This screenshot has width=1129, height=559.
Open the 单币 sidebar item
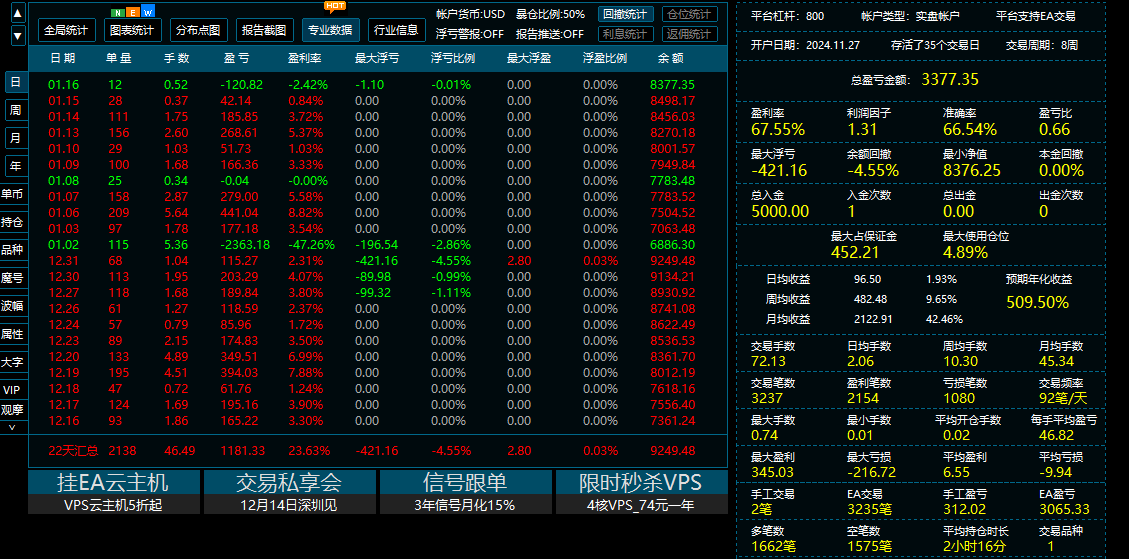[12, 194]
